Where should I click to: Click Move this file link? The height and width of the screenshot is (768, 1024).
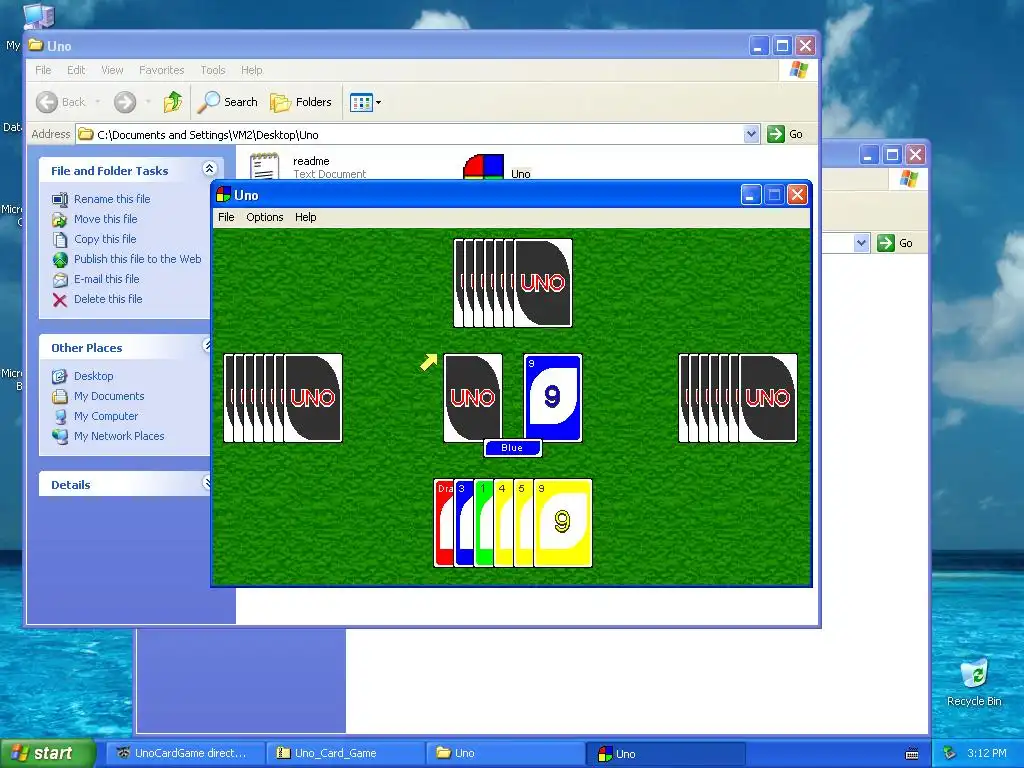tap(106, 219)
